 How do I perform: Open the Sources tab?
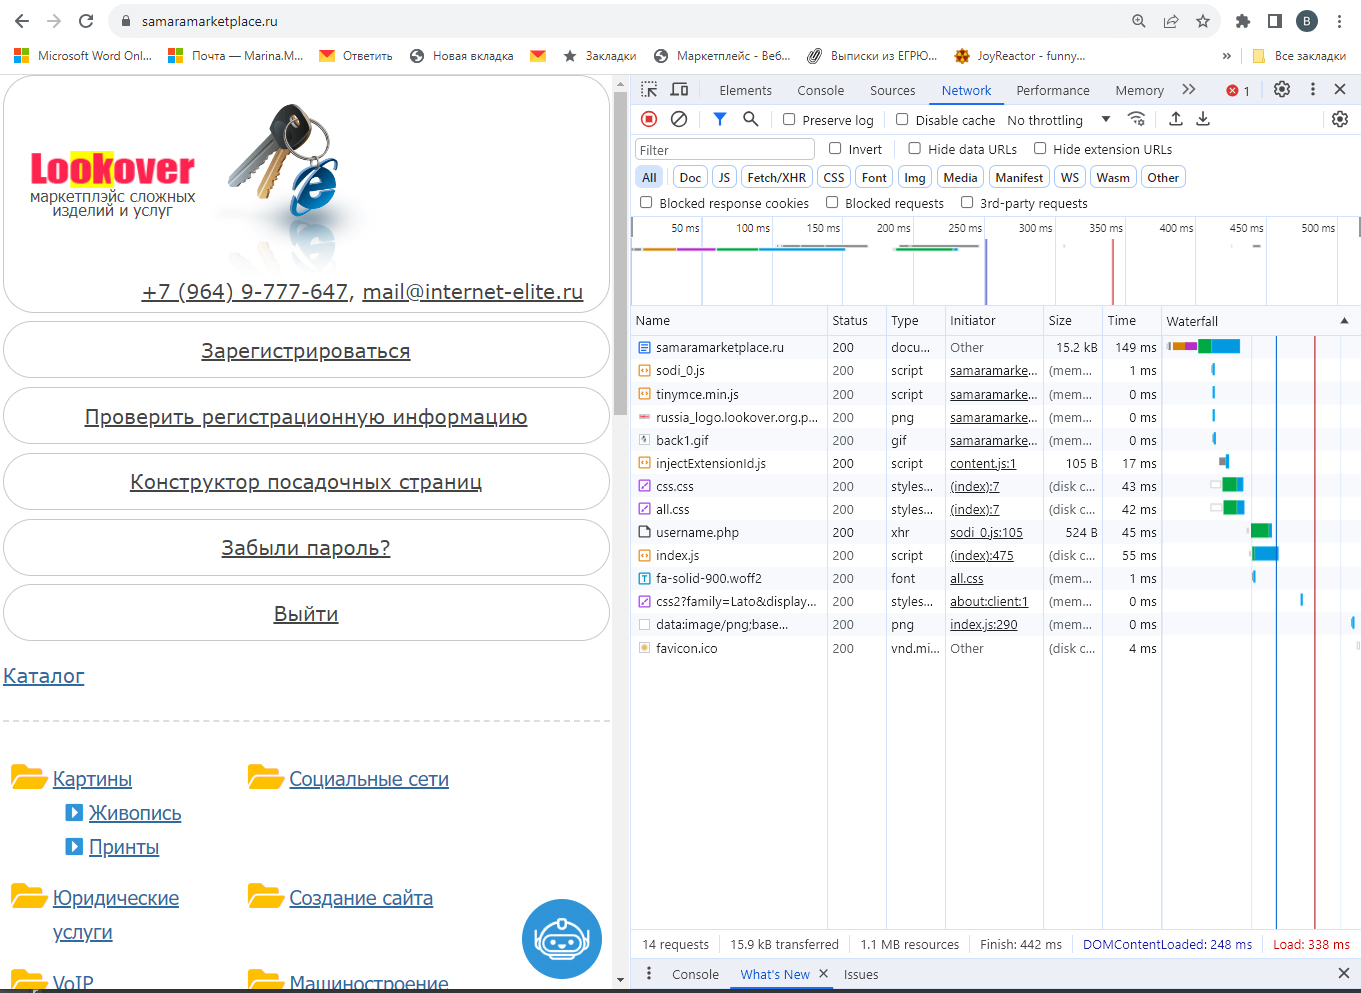tap(892, 90)
